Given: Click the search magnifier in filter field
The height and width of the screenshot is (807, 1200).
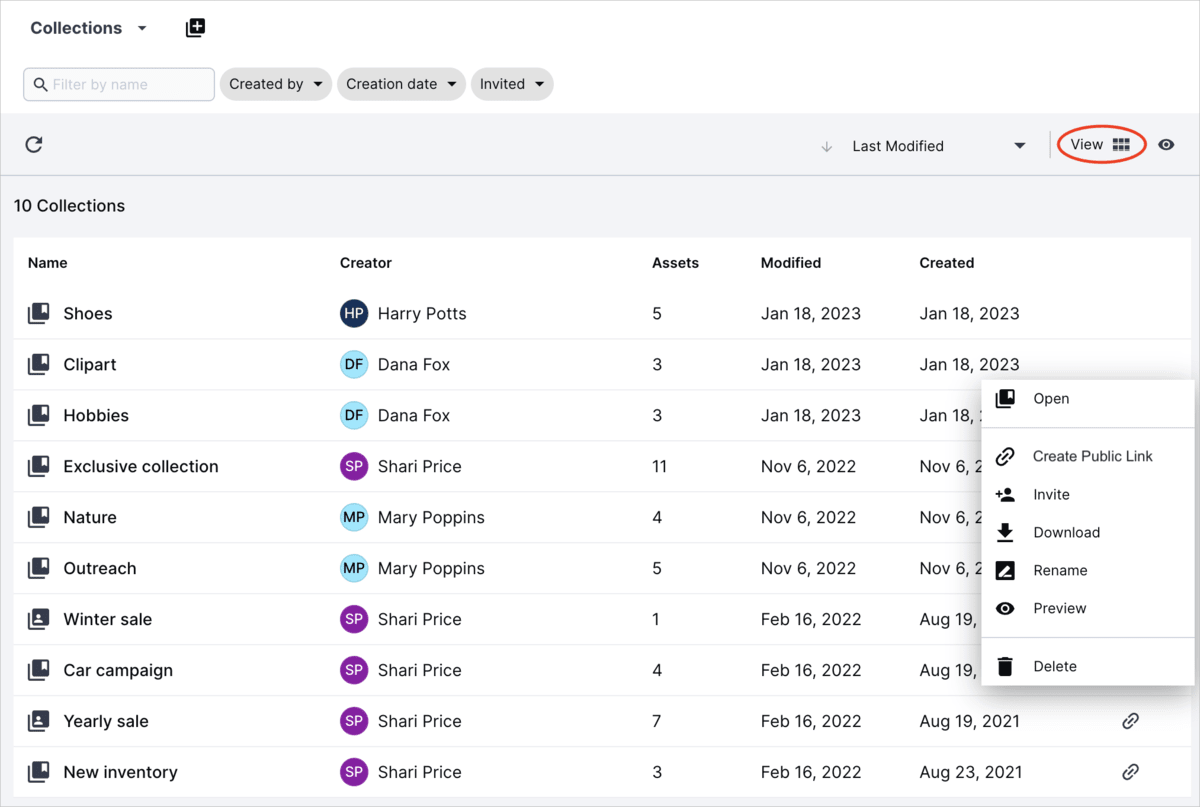Looking at the screenshot, I should [39, 84].
